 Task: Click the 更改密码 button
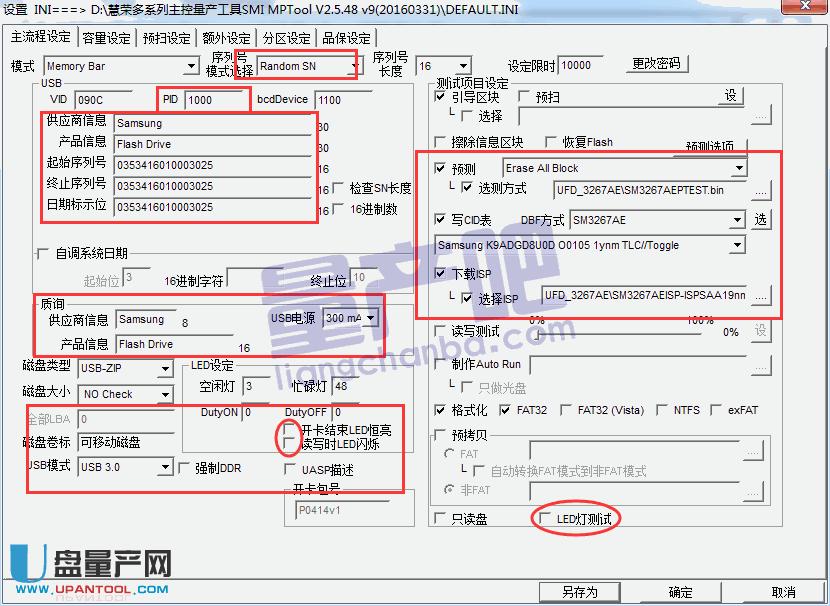(x=656, y=63)
